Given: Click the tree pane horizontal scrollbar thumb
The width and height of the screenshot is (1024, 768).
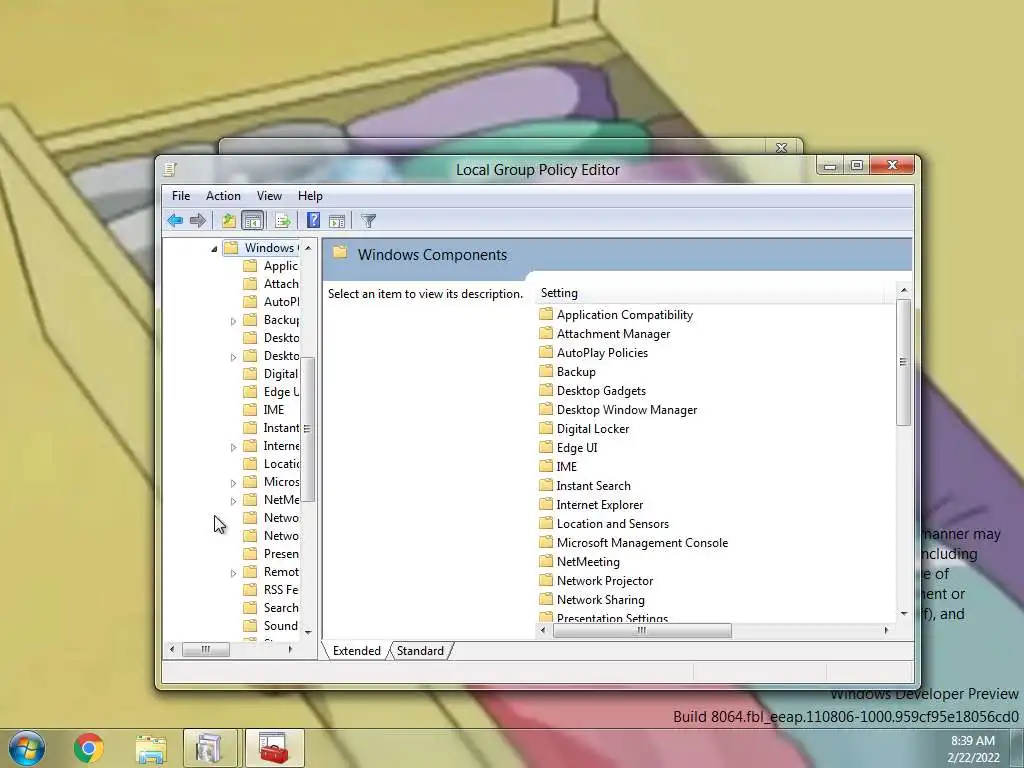Looking at the screenshot, I should pyautogui.click(x=206, y=649).
